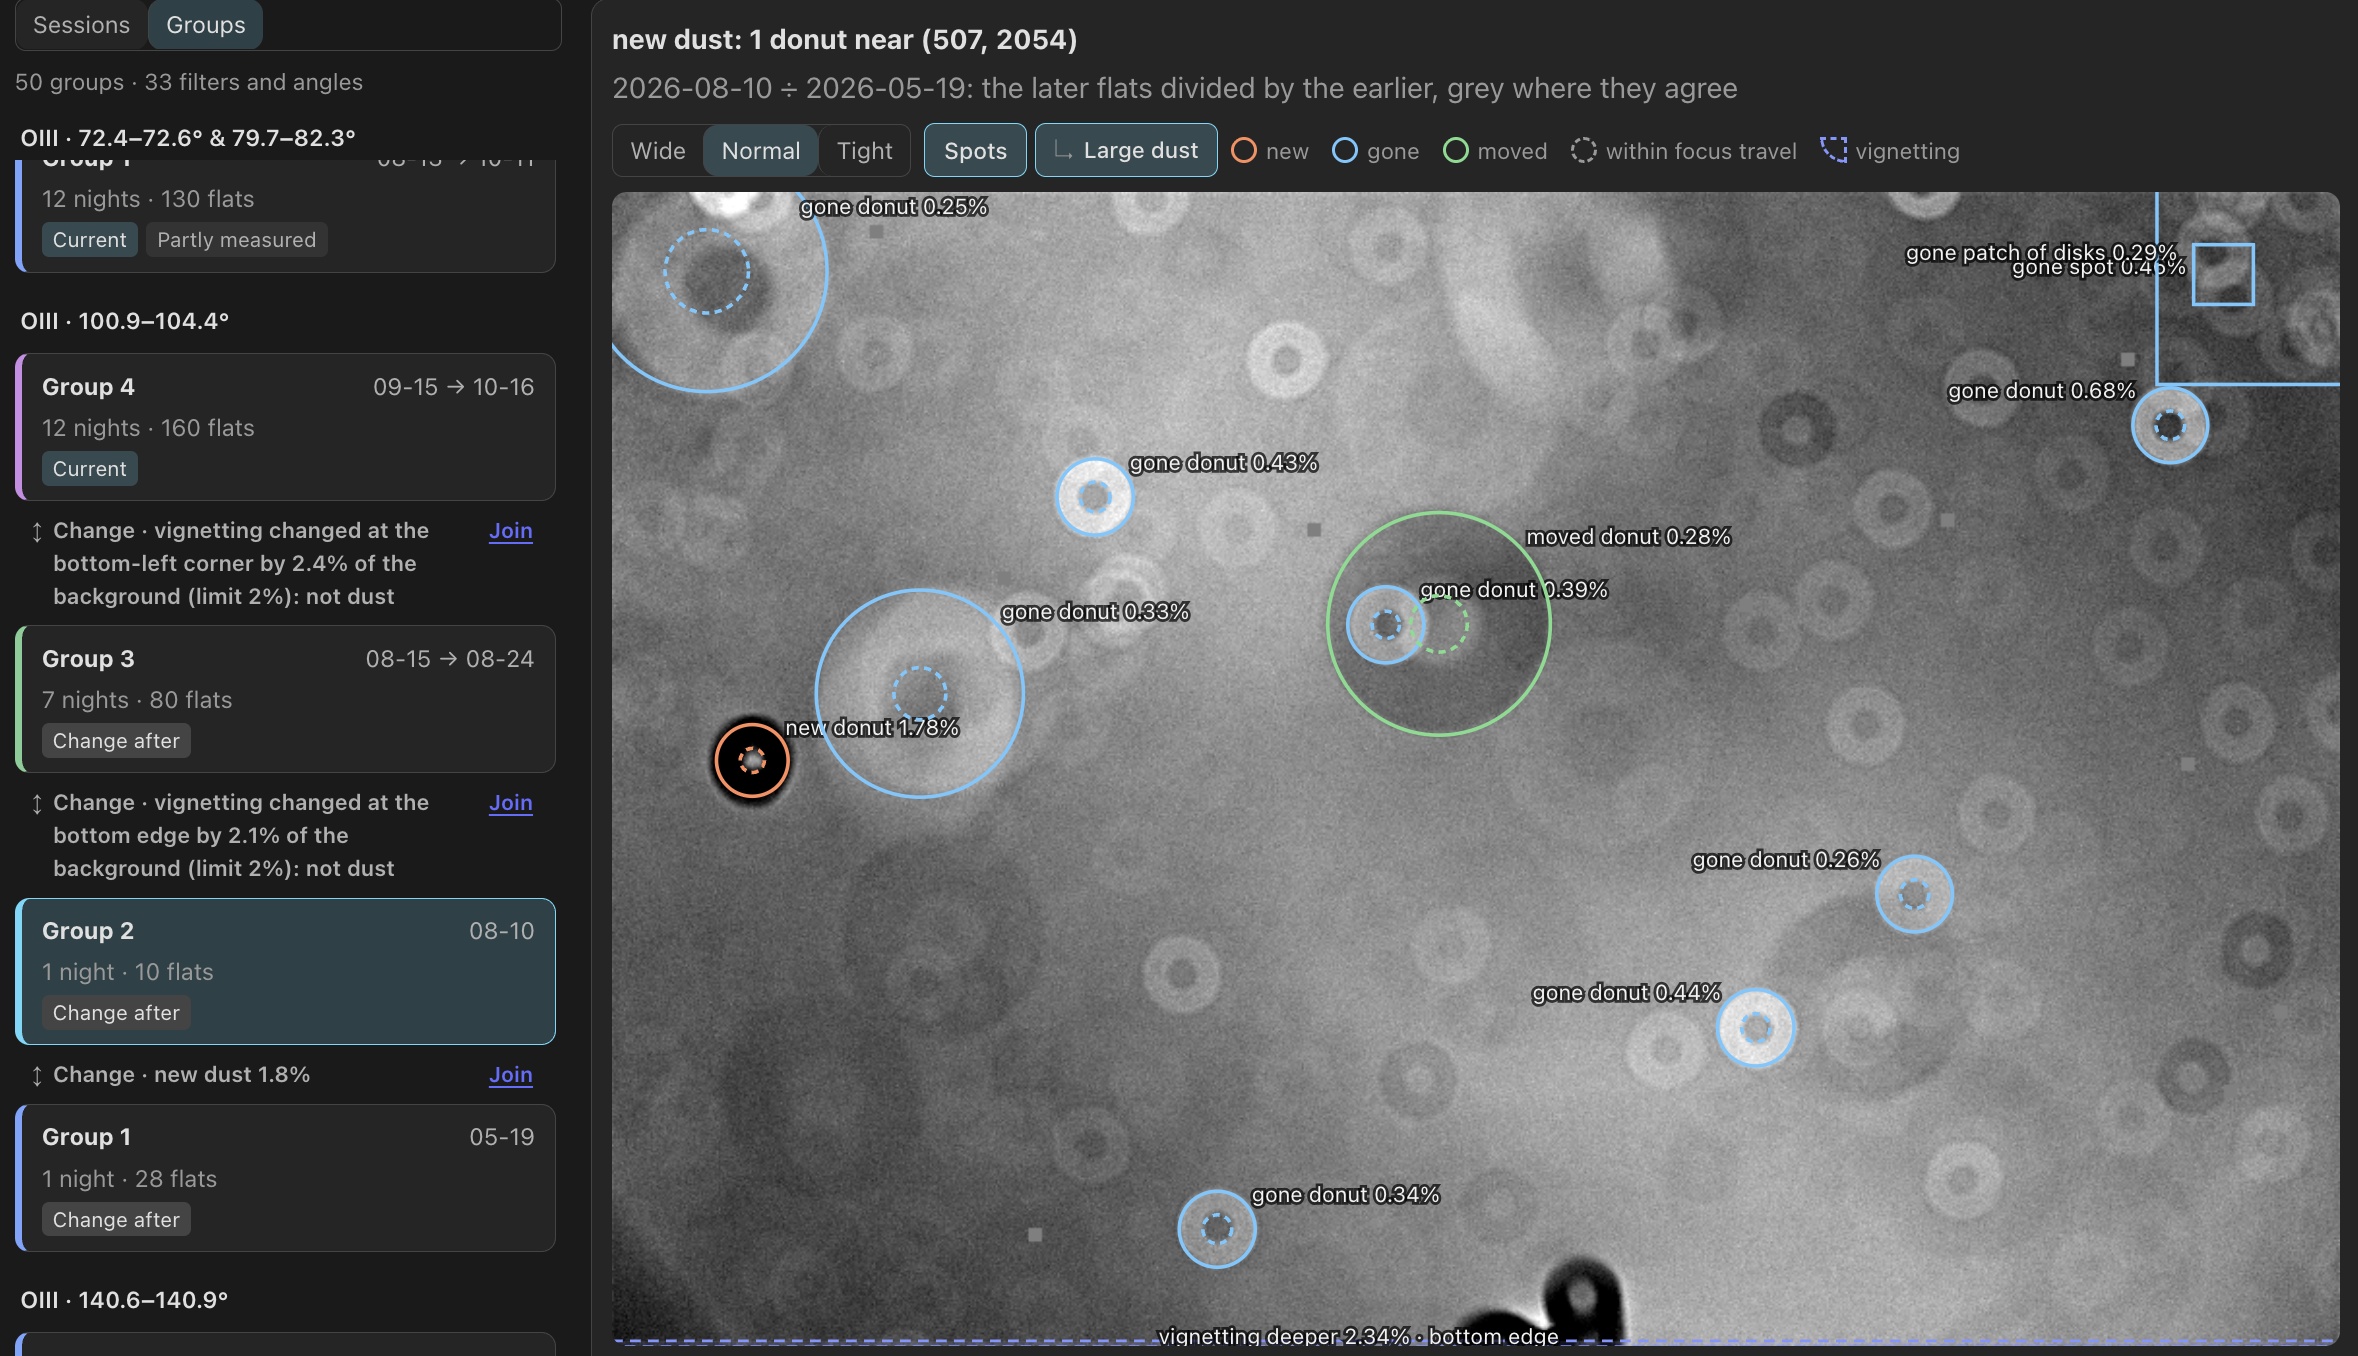
Task: Click the dashed vignetting legend icon
Action: pos(1833,151)
